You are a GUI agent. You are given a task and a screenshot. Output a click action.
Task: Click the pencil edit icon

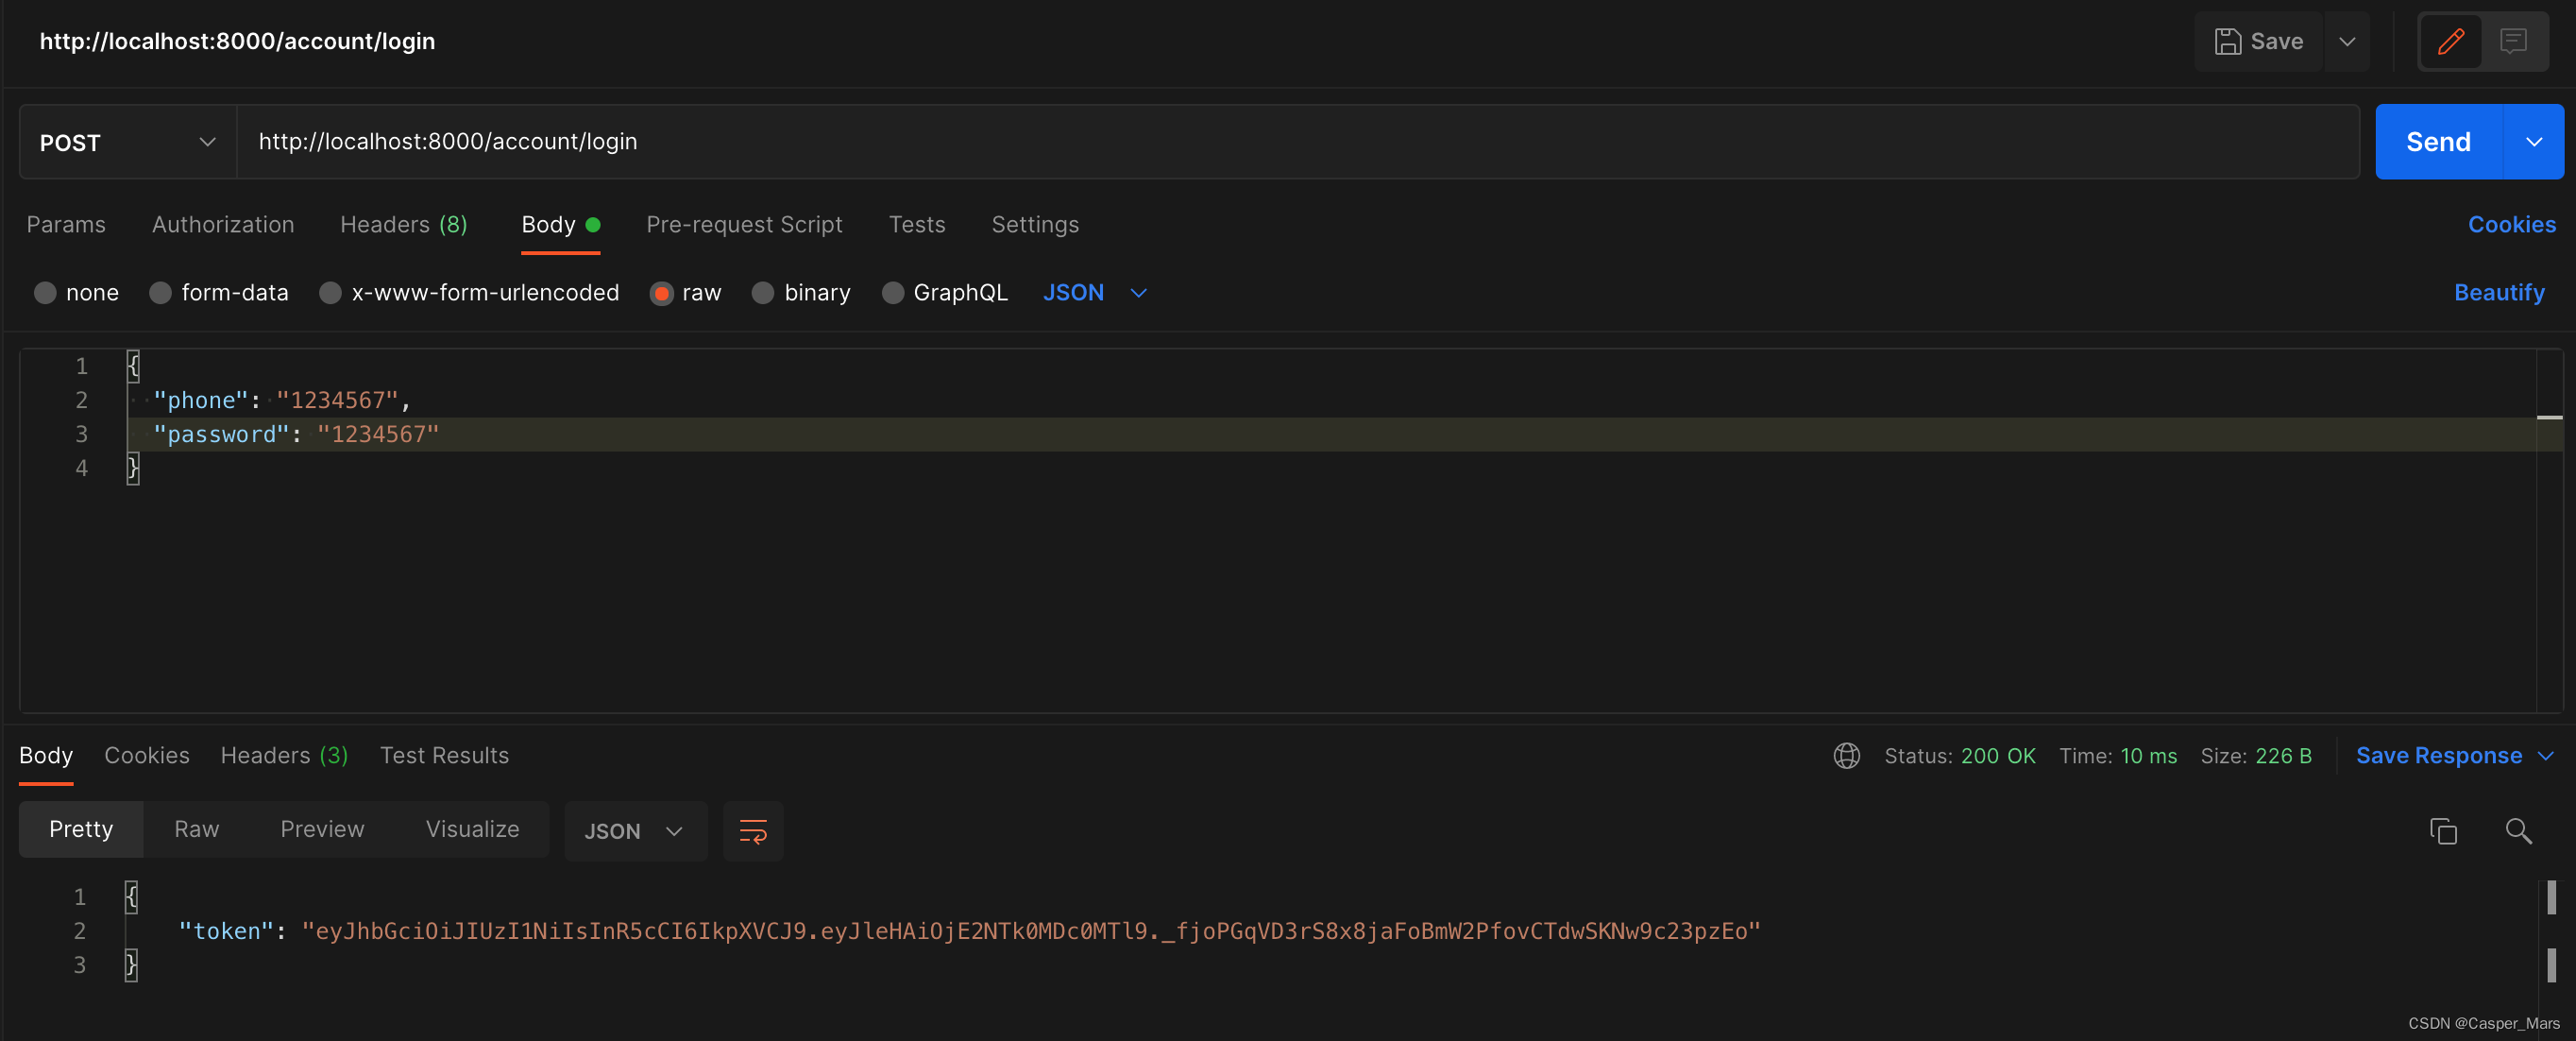2450,41
